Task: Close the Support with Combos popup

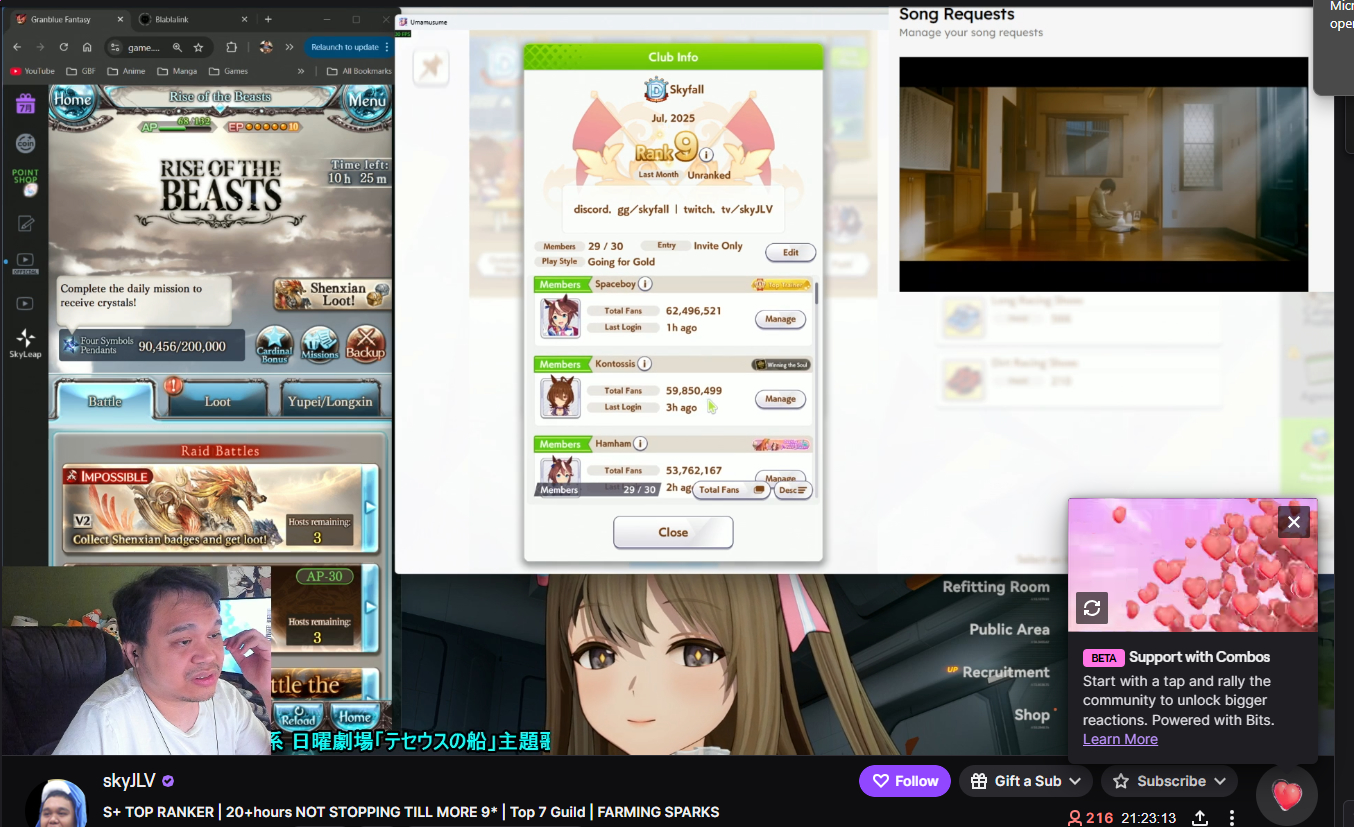Action: point(1293,522)
